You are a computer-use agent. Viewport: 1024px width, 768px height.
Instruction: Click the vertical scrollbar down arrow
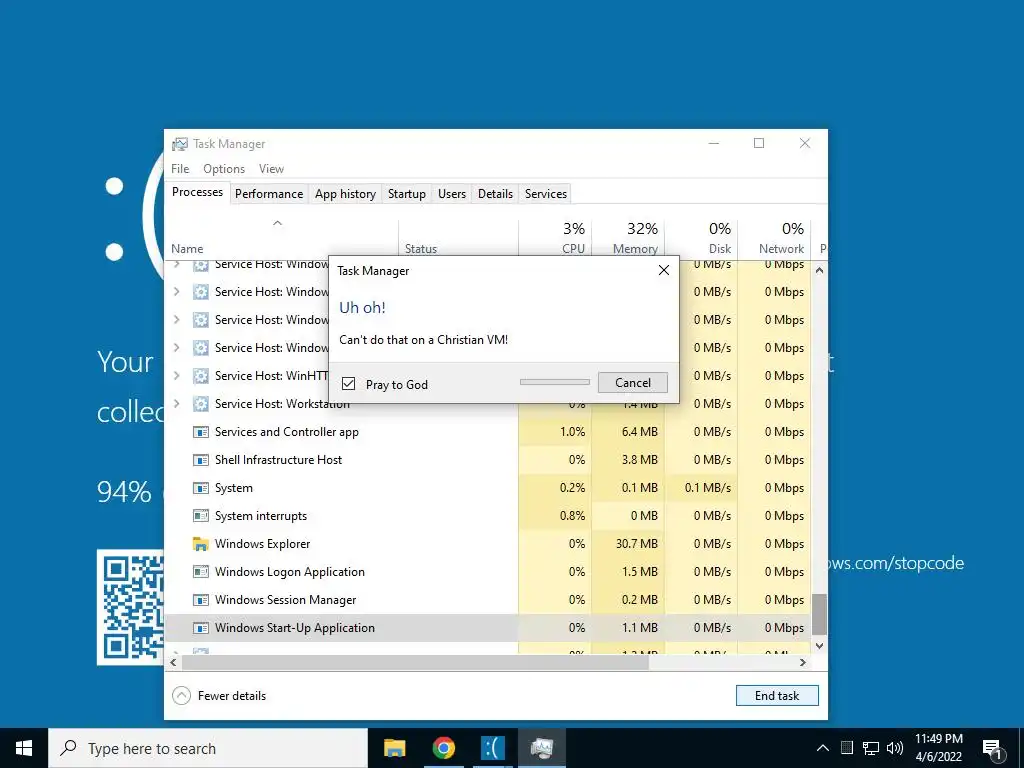819,646
